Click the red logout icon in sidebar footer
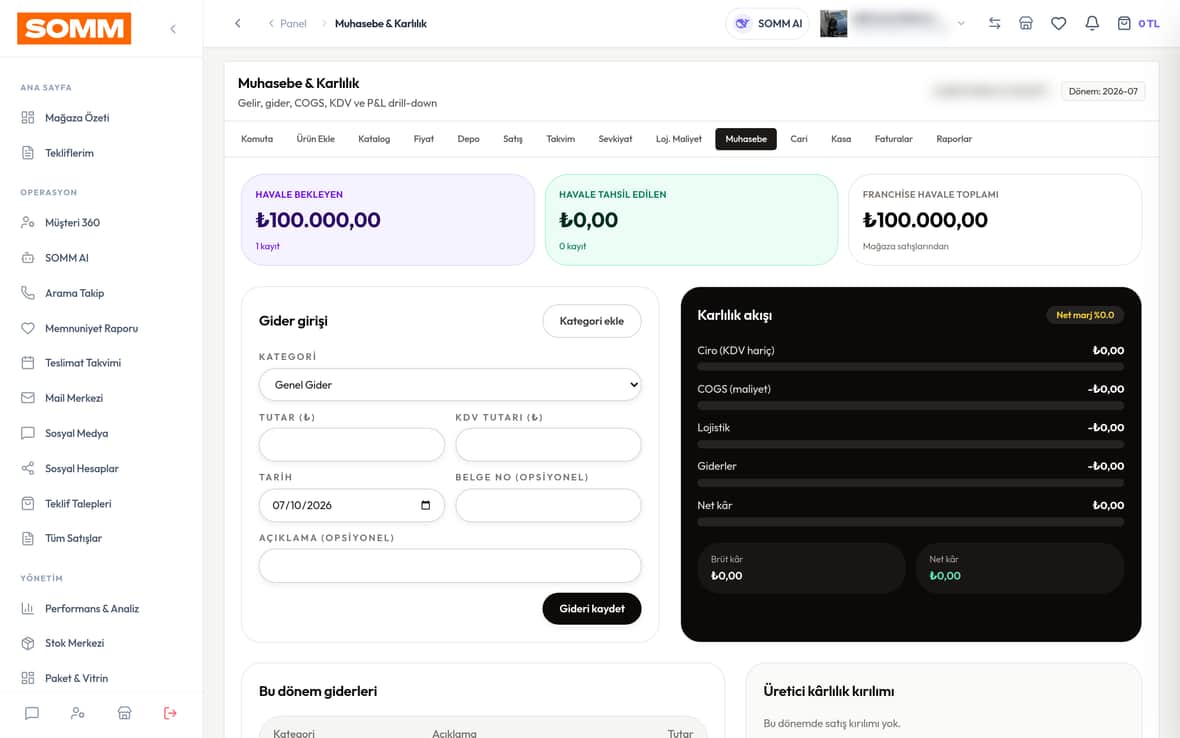1180x738 pixels. (x=170, y=712)
